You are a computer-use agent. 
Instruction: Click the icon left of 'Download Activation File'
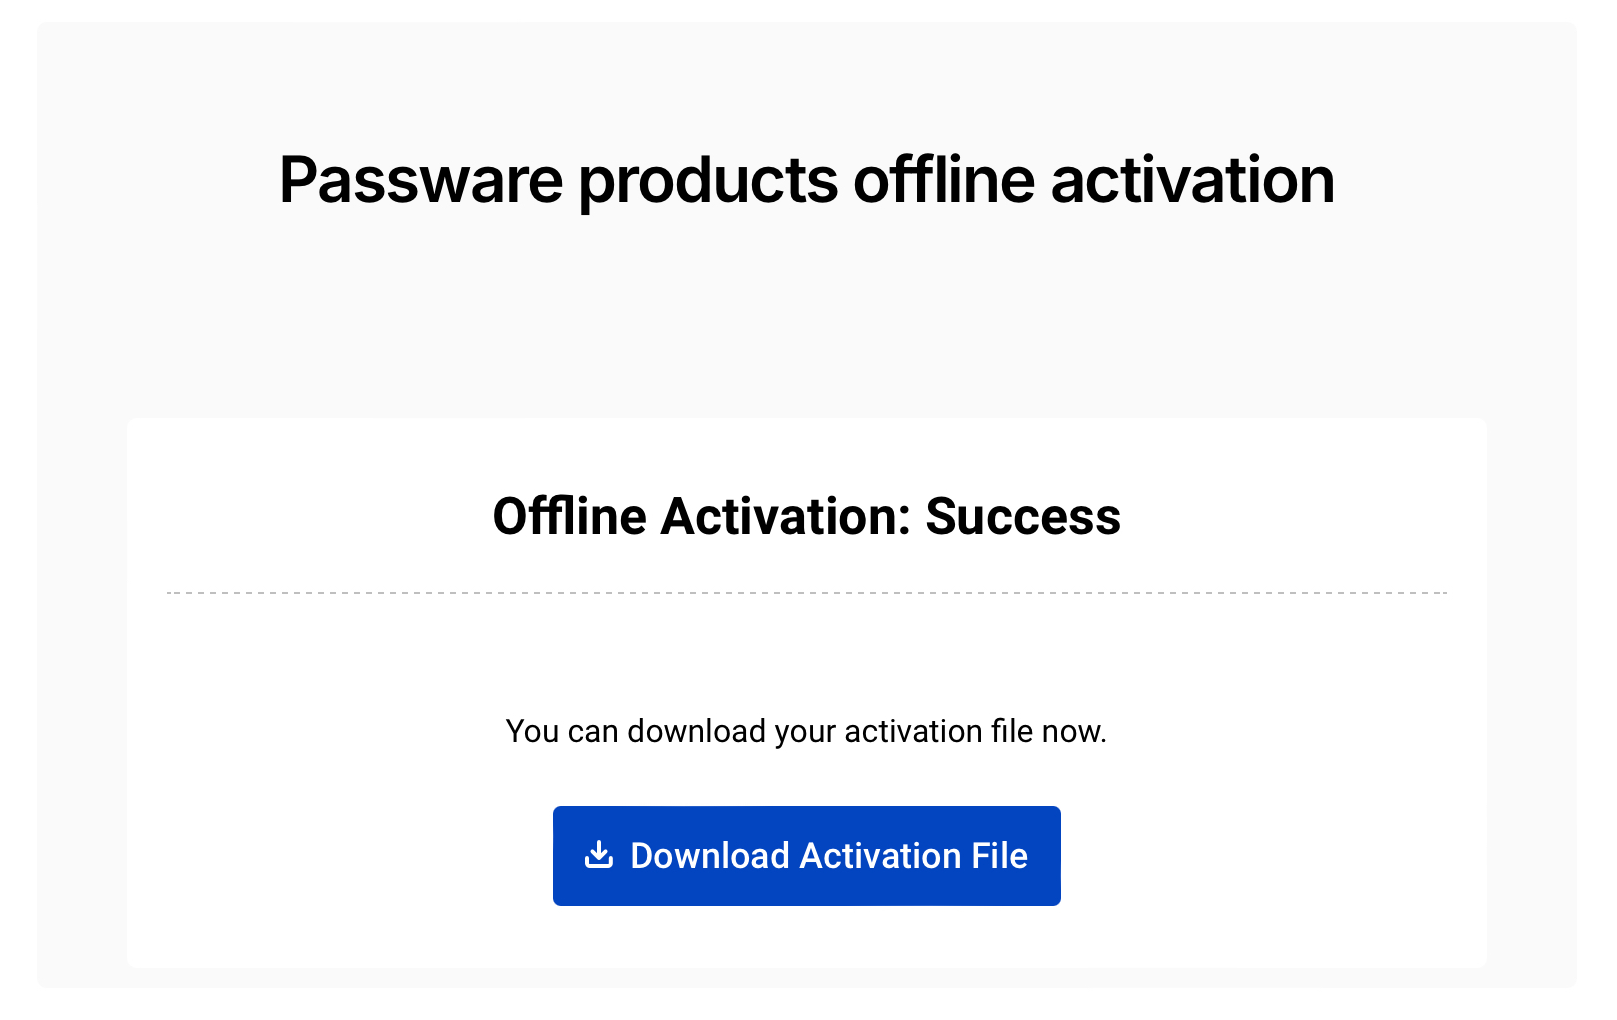tap(598, 855)
